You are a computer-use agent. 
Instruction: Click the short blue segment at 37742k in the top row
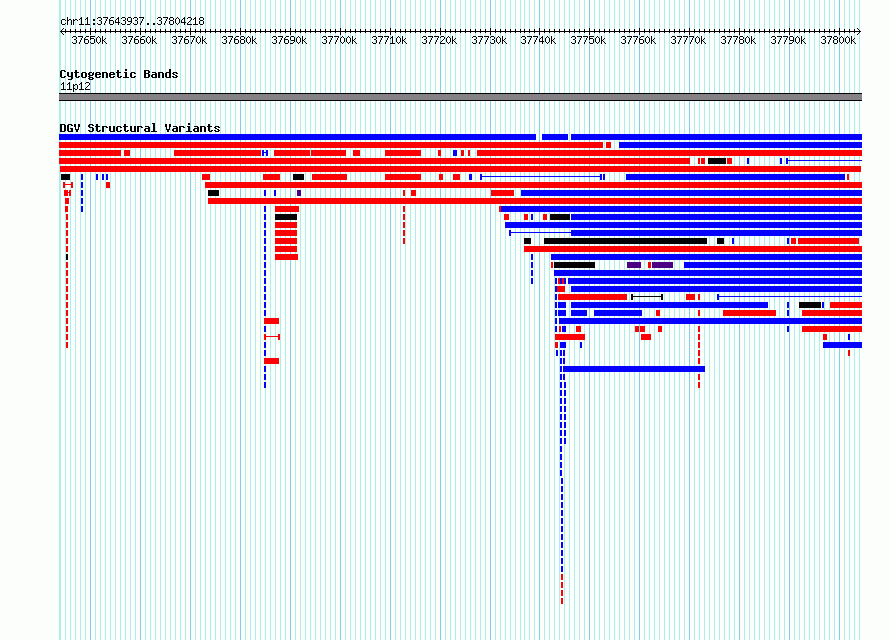[x=555, y=137]
